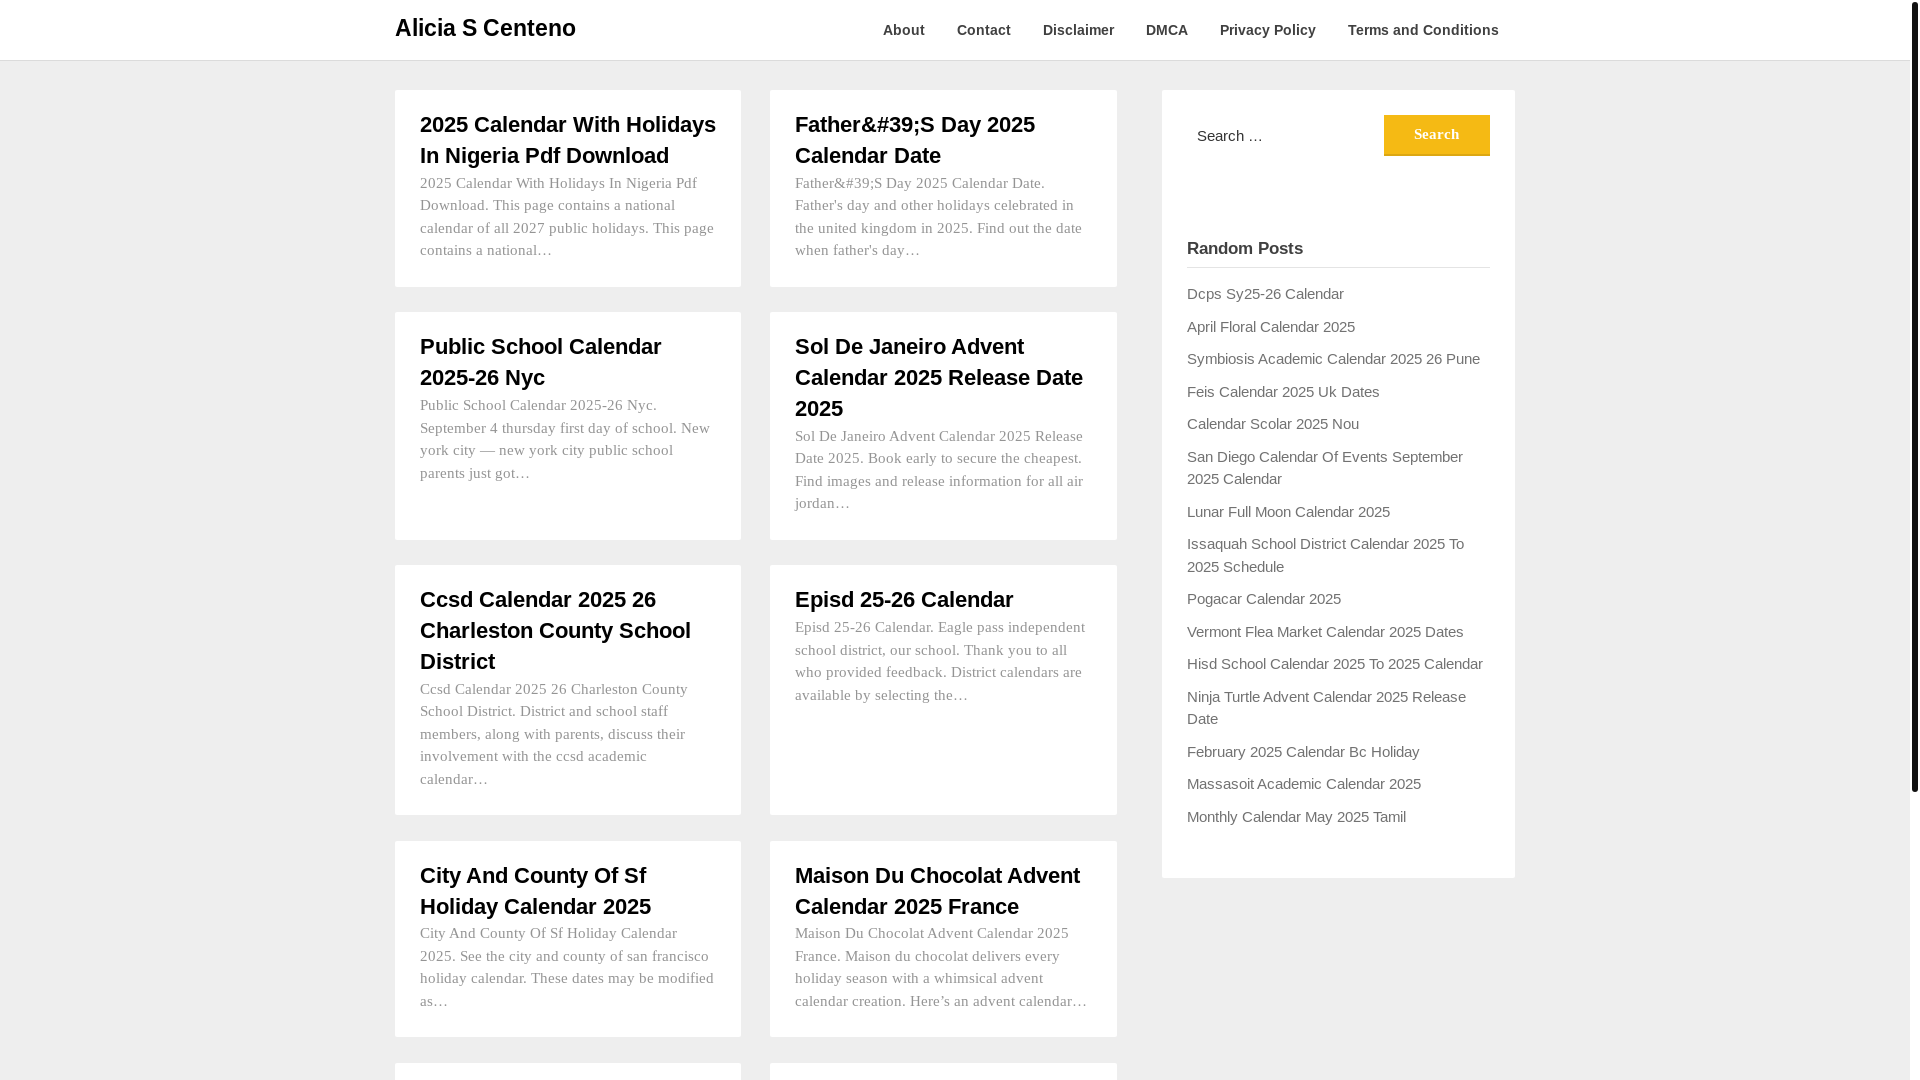Image resolution: width=1920 pixels, height=1080 pixels.
Task: View the Privacy Policy page
Action: (x=1267, y=30)
